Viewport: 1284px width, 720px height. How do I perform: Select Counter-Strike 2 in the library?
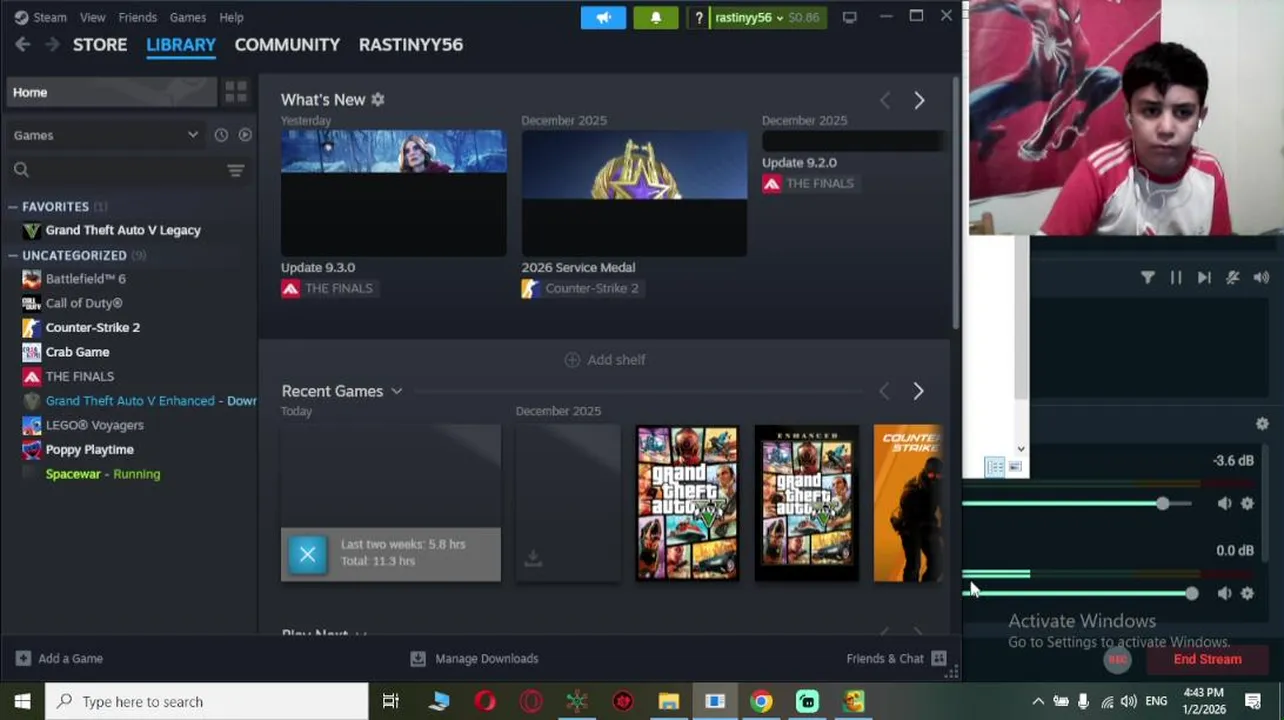pos(92,327)
